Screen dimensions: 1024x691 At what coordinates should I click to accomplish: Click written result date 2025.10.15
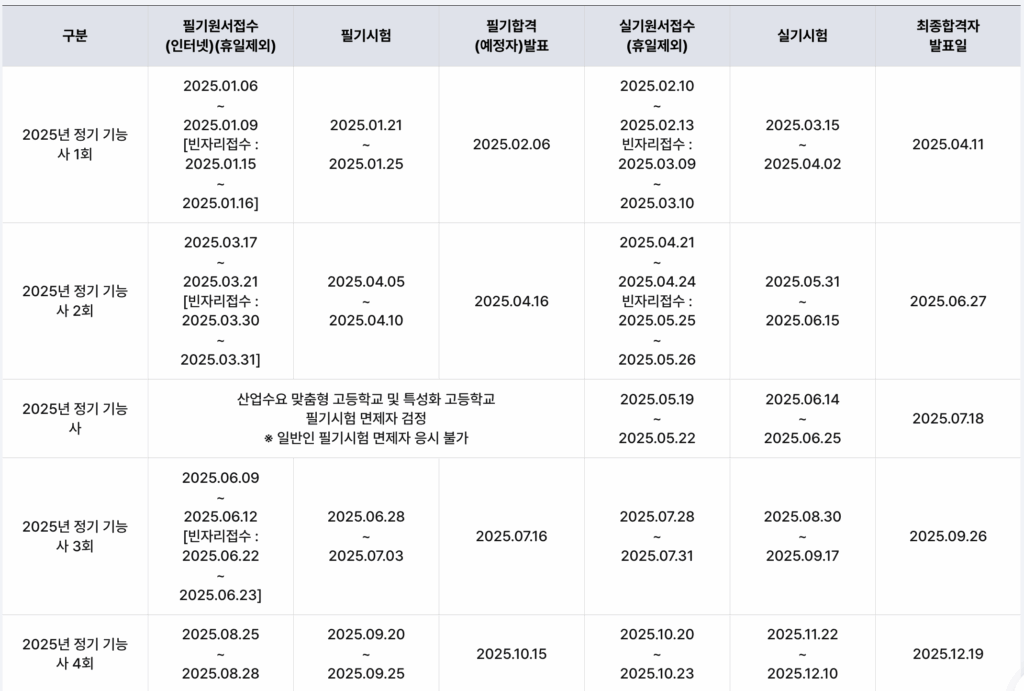pyautogui.click(x=511, y=654)
